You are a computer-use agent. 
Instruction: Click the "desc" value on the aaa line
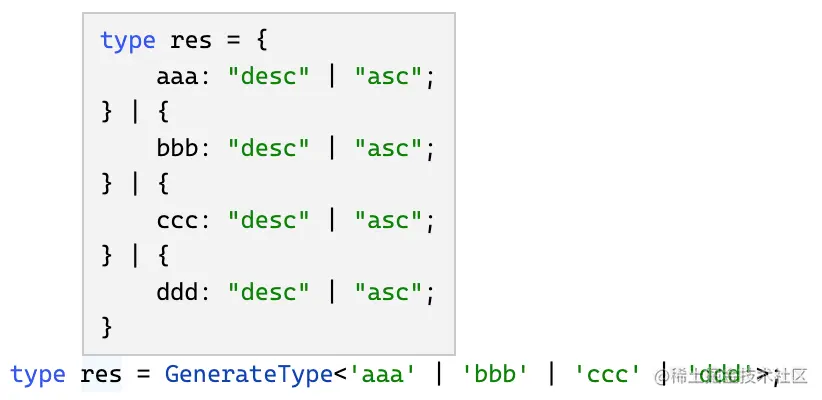click(269, 77)
